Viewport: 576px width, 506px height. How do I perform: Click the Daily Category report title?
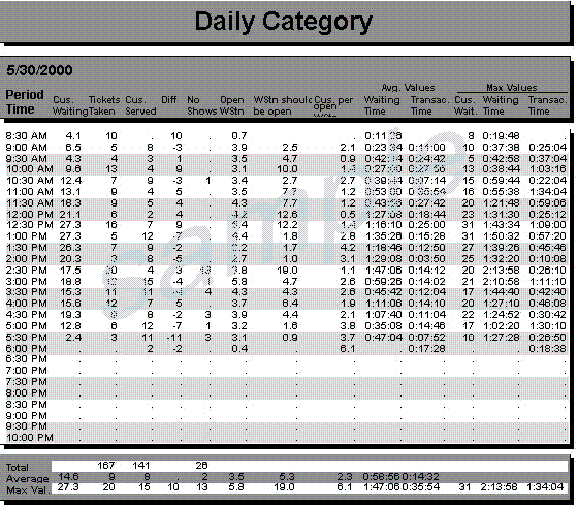284,22
